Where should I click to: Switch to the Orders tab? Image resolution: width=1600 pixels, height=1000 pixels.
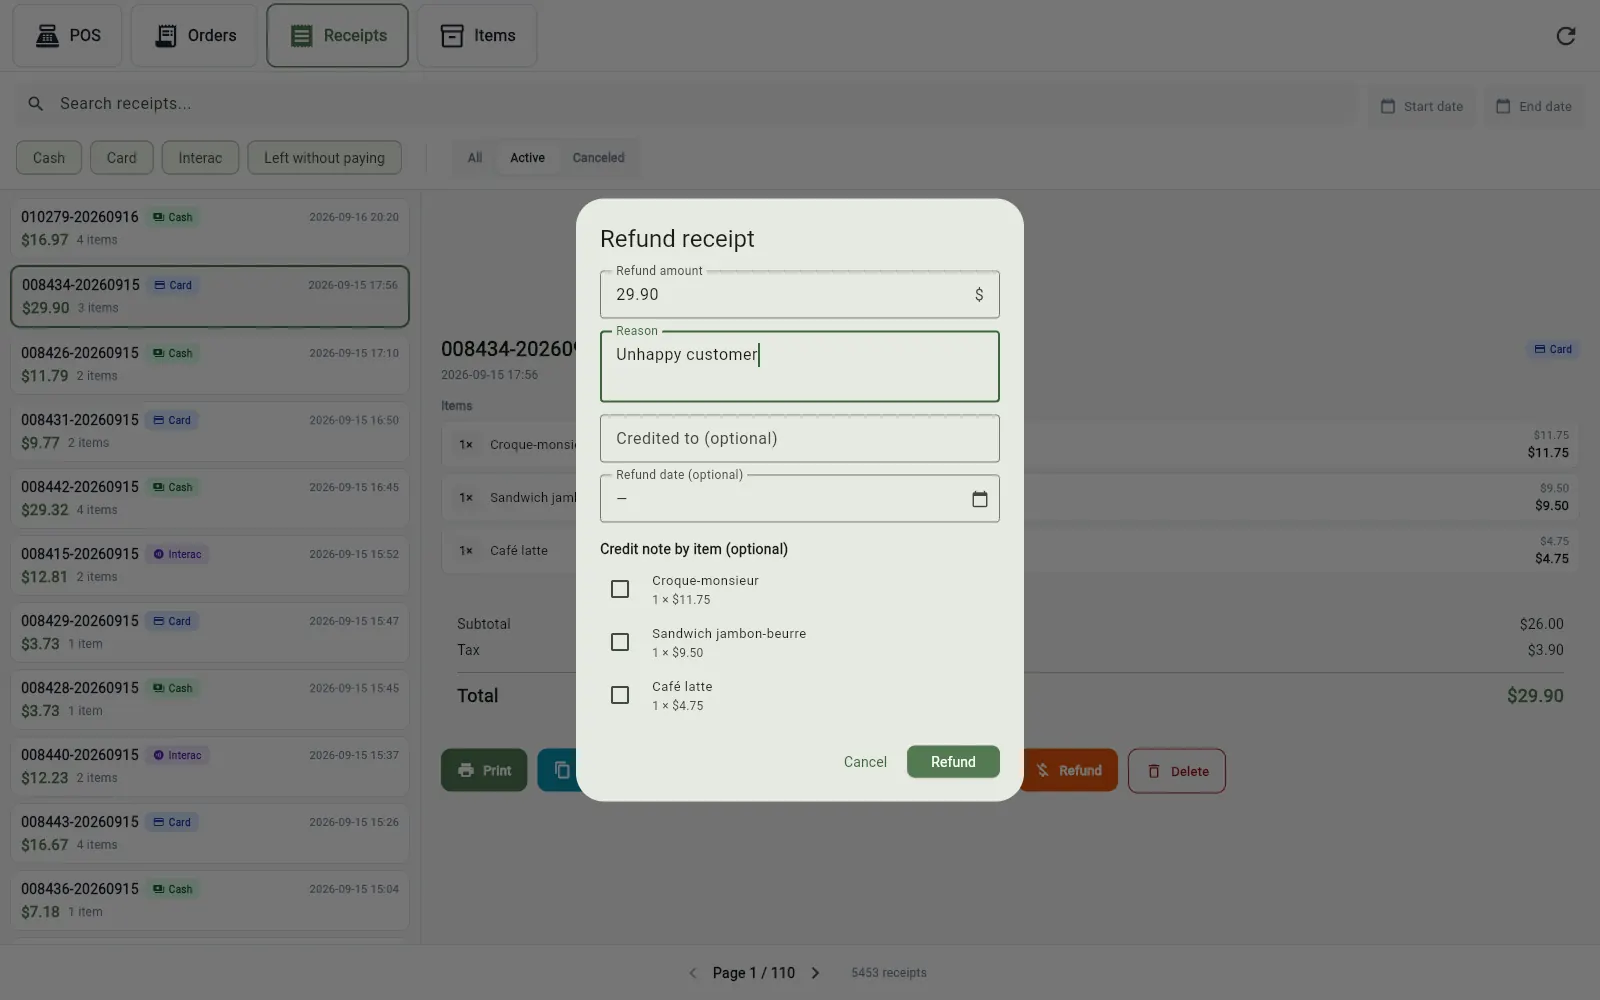[x=194, y=36]
